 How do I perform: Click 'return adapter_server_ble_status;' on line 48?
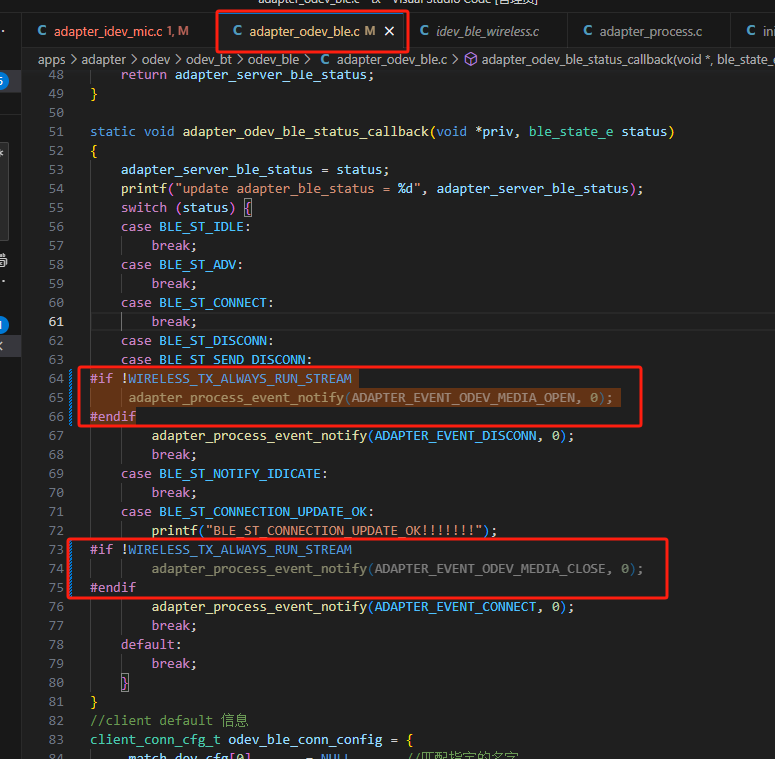pos(248,75)
